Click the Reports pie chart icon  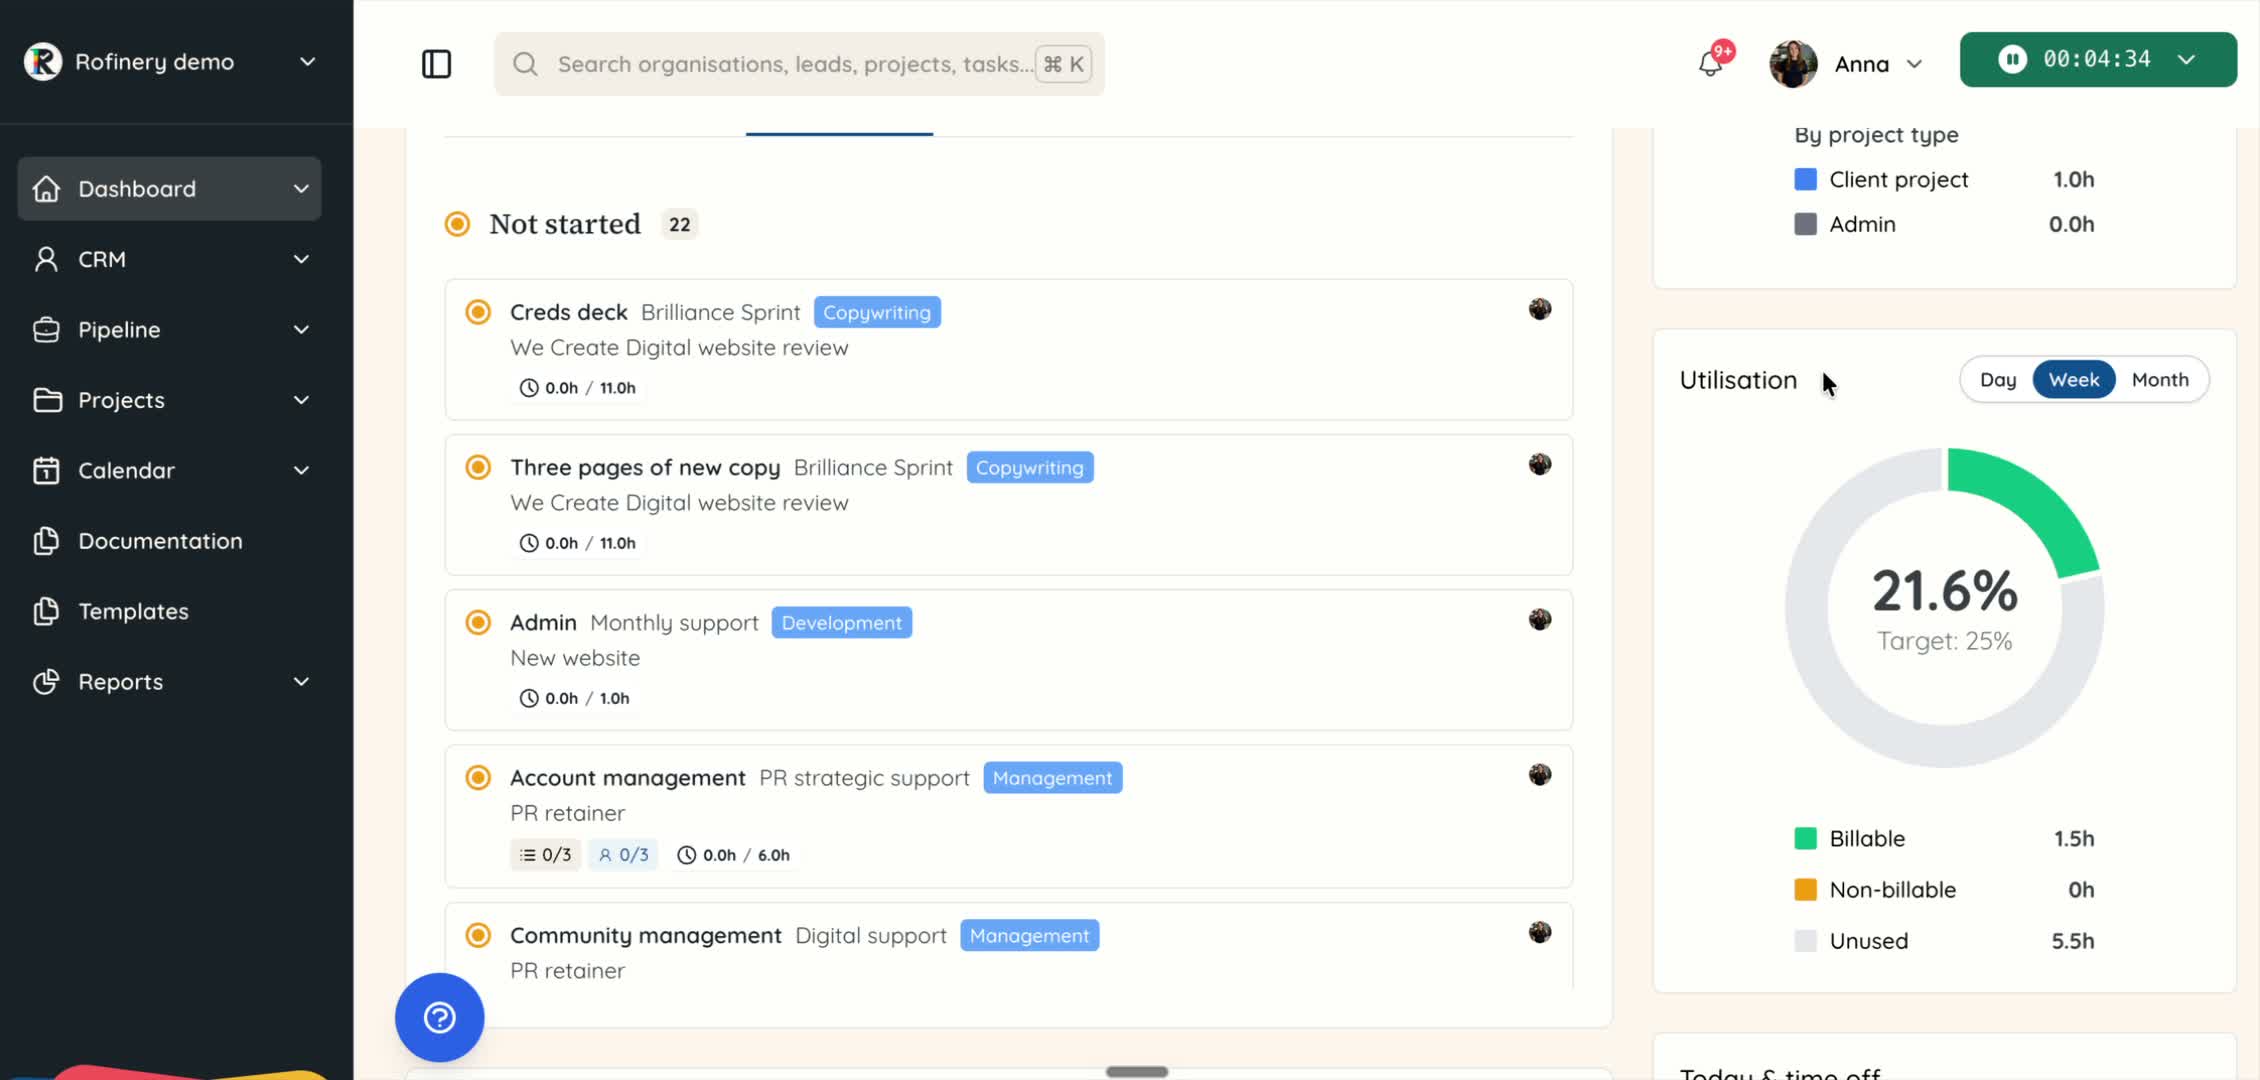(46, 682)
